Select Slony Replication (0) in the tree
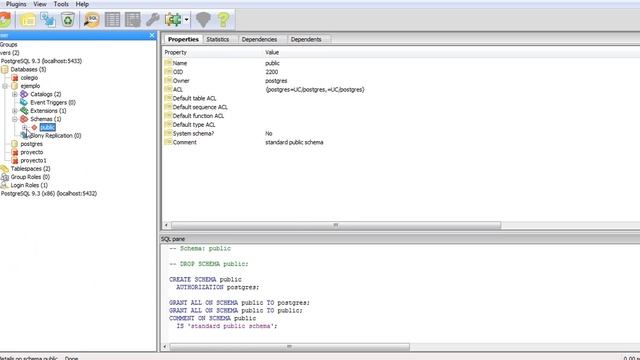The width and height of the screenshot is (640, 360). (x=56, y=136)
